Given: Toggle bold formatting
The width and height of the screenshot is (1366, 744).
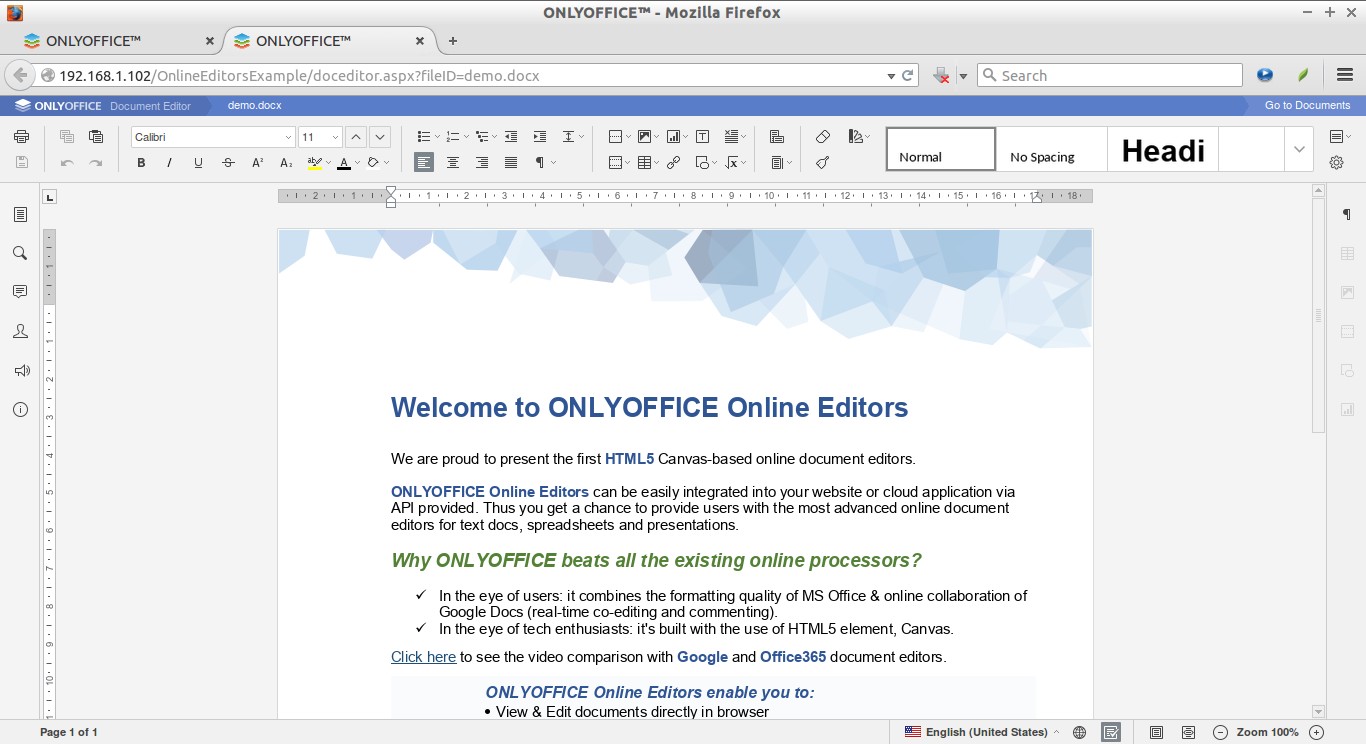Looking at the screenshot, I should pyautogui.click(x=141, y=163).
